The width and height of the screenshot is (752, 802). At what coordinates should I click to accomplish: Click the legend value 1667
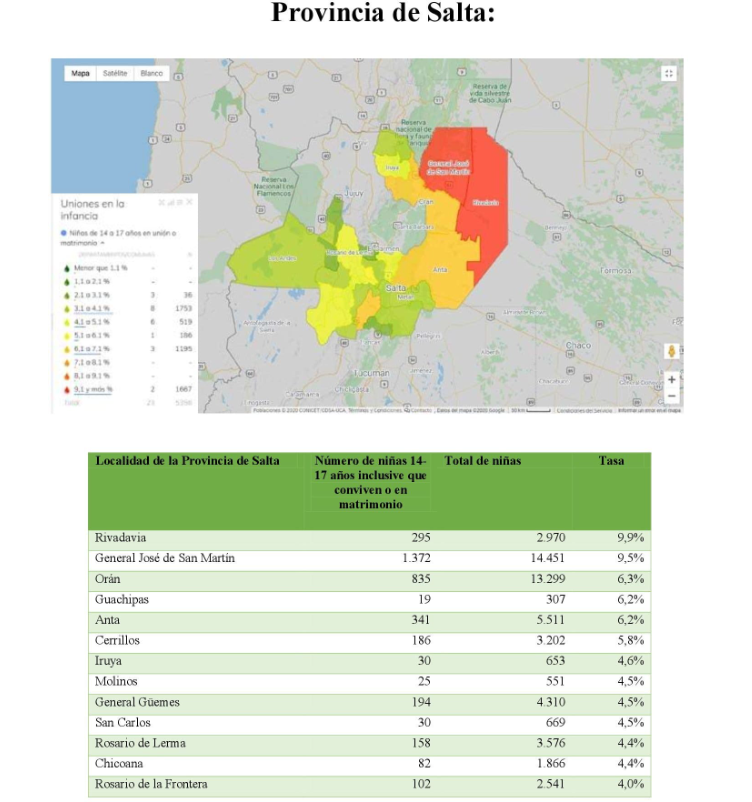[x=183, y=389]
